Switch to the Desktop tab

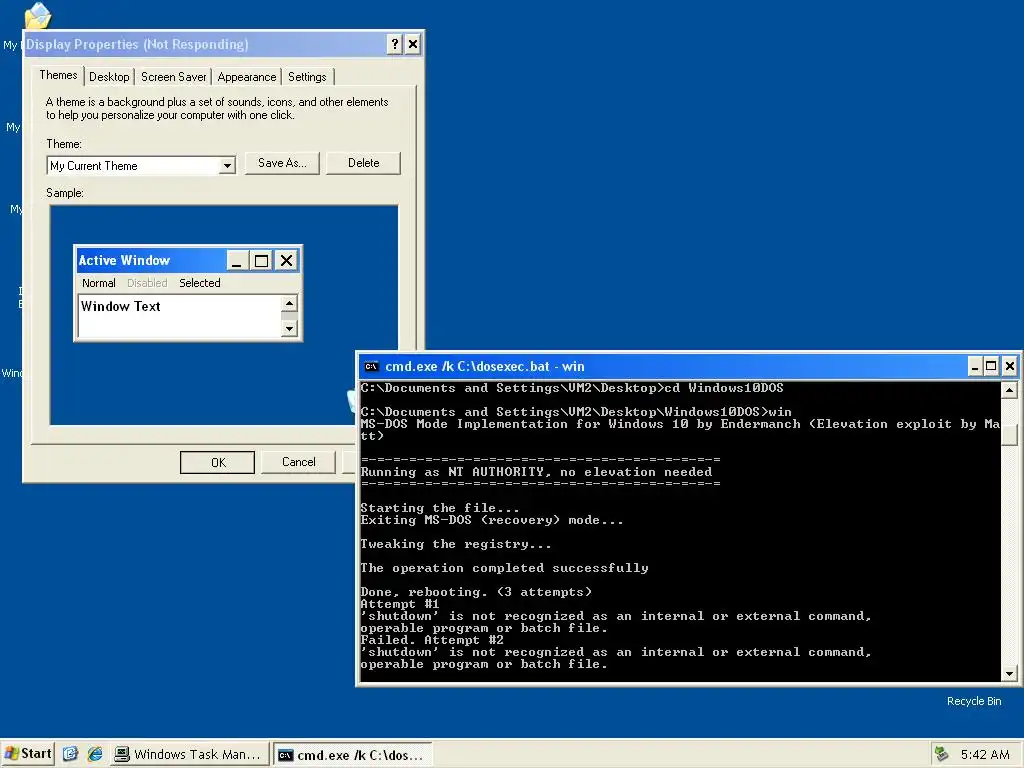click(x=109, y=77)
